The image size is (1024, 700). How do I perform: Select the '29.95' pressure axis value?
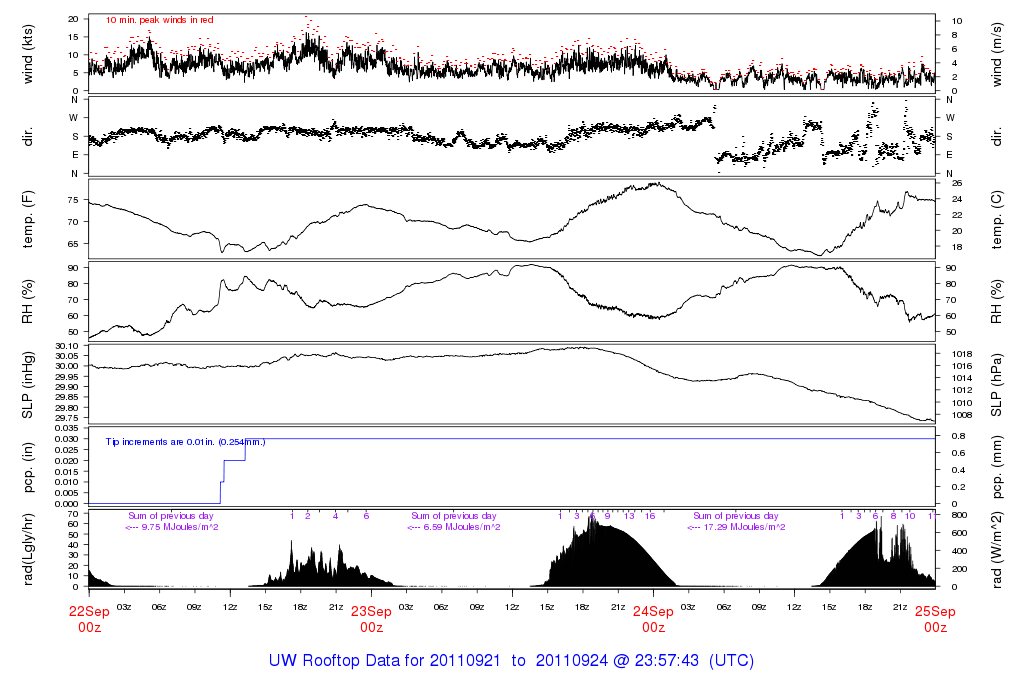[x=67, y=377]
